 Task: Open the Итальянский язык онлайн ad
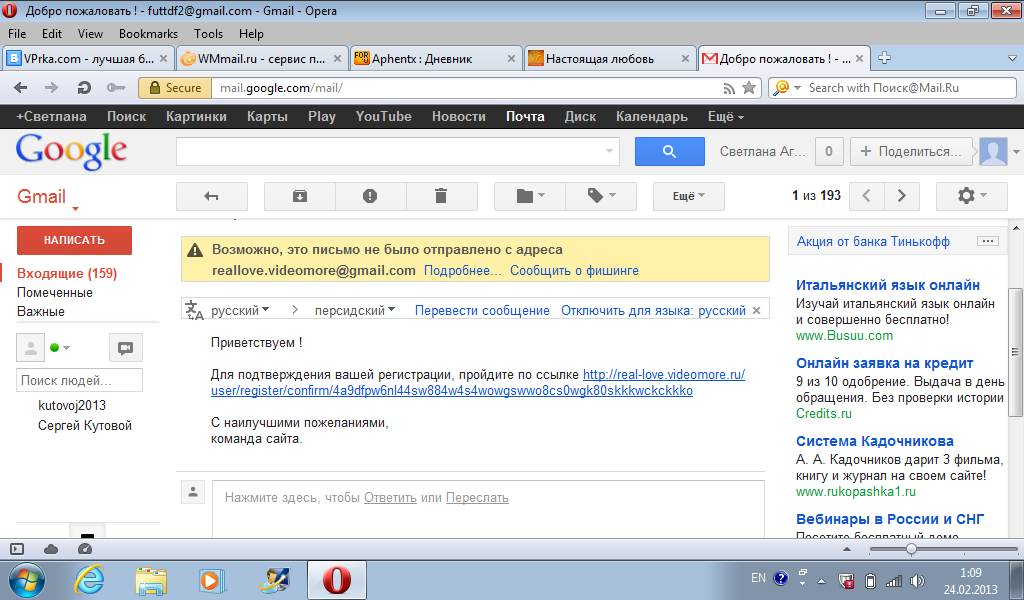888,285
